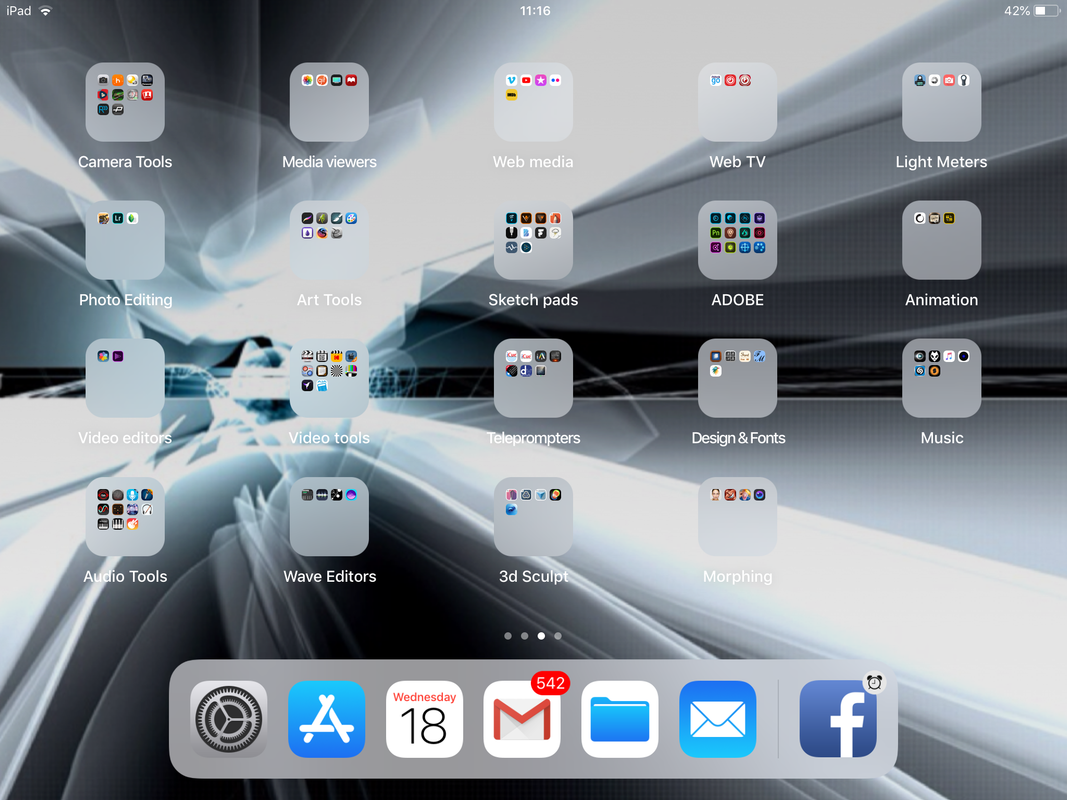Open the Files app in the dock
Screen dimensions: 1067x800
coord(620,719)
